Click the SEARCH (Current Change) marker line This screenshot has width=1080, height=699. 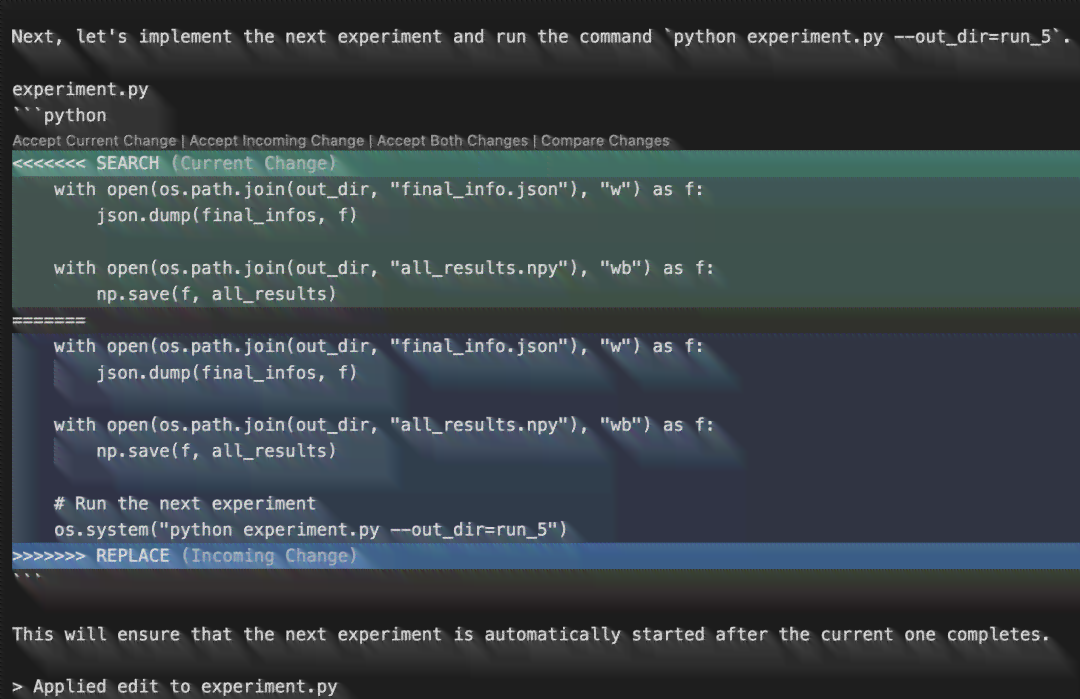tap(546, 163)
